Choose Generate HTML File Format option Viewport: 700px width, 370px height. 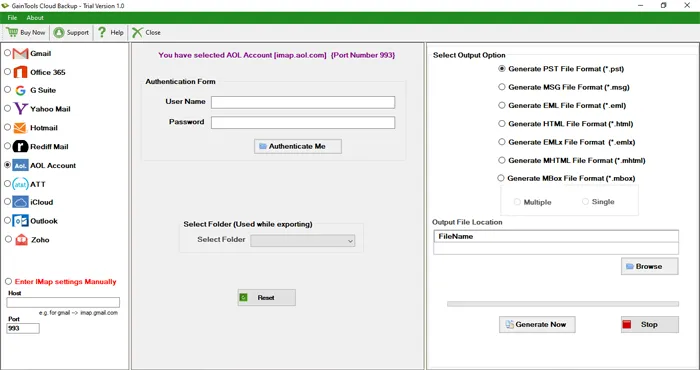[502, 124]
